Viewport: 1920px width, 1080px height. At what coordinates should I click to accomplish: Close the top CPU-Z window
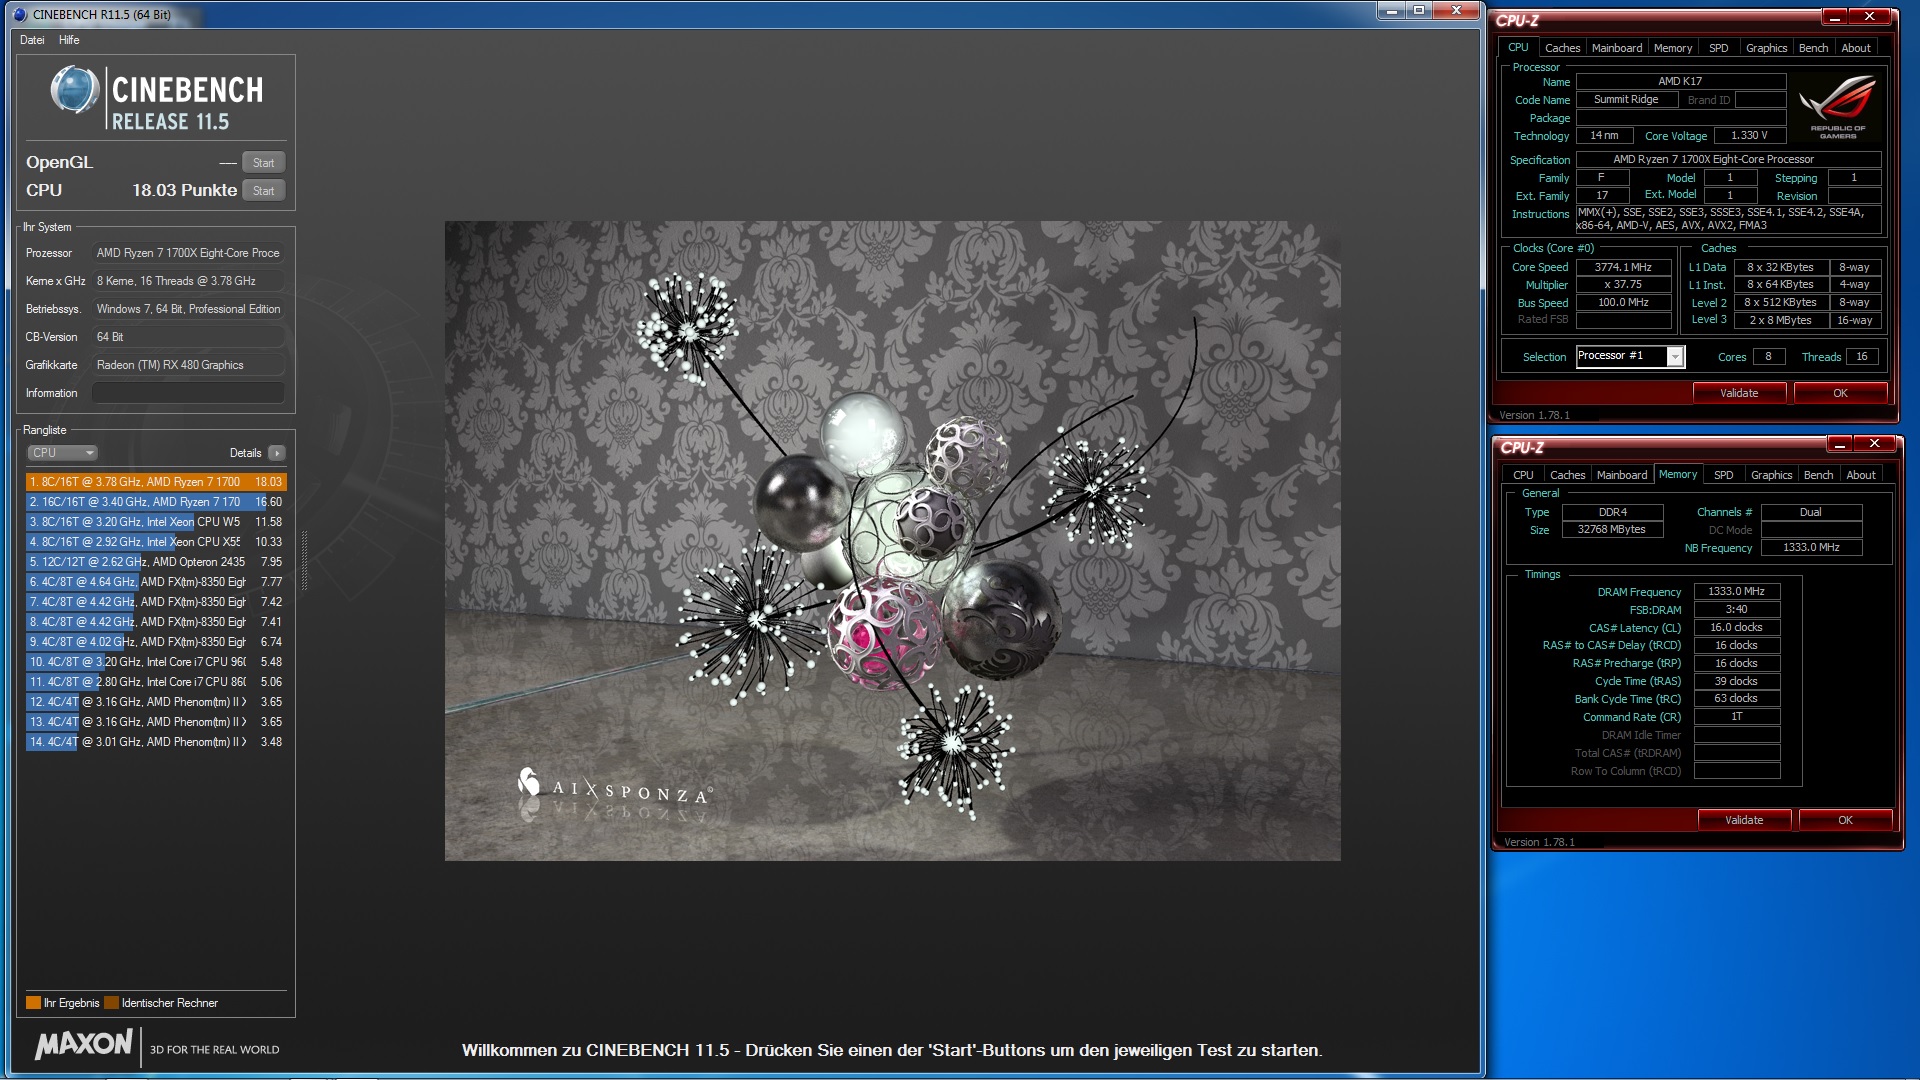[1869, 16]
